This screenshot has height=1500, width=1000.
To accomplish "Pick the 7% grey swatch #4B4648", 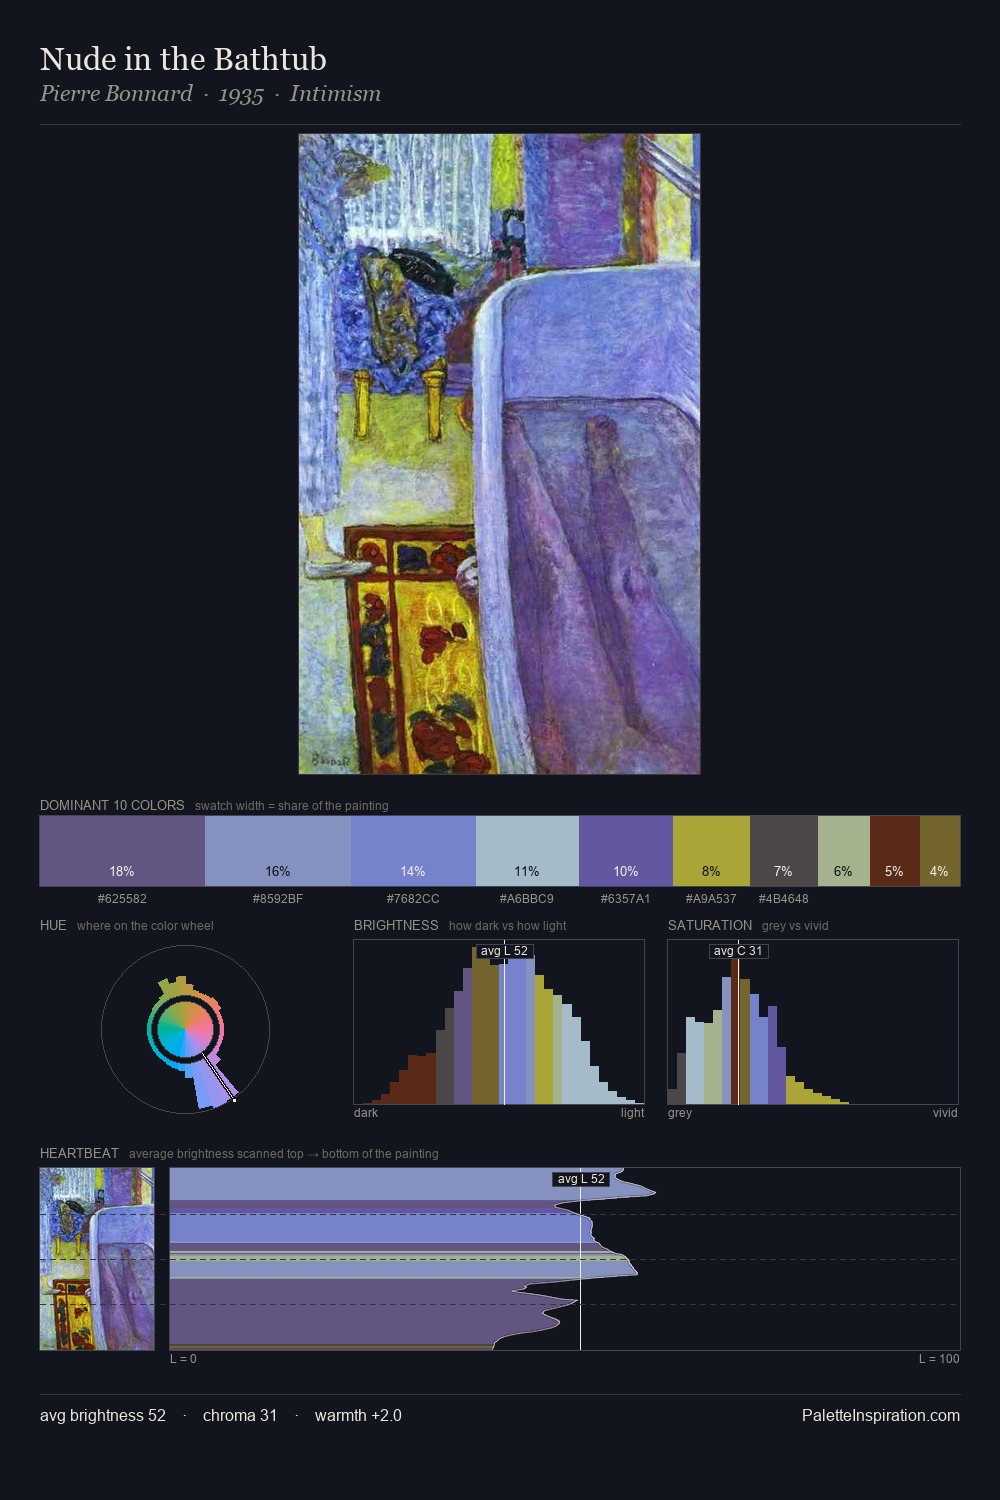I will point(784,851).
